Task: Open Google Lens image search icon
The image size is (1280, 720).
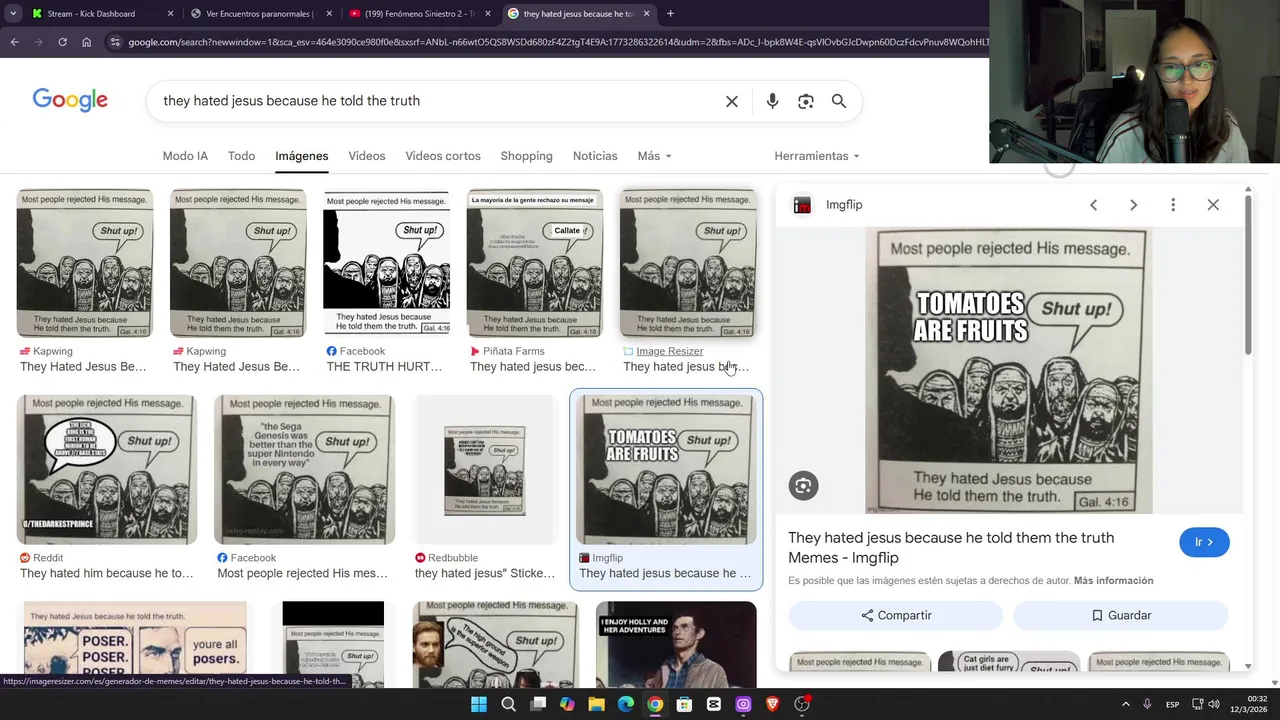Action: pyautogui.click(x=806, y=101)
